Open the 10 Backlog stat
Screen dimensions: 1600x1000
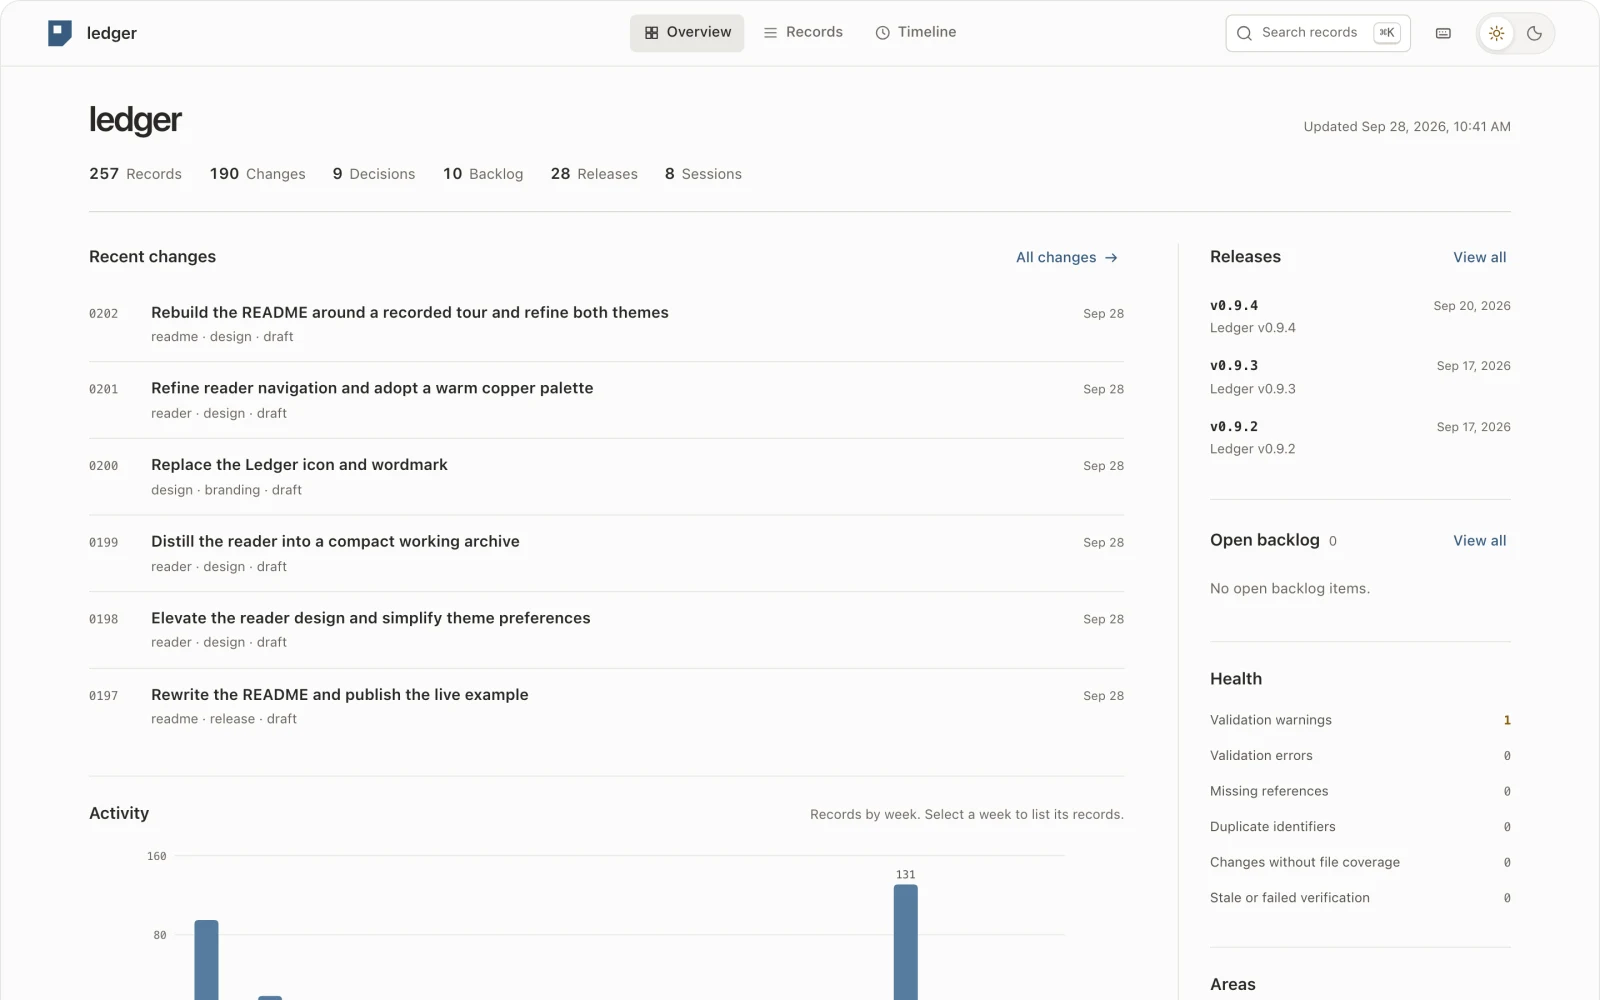483,174
